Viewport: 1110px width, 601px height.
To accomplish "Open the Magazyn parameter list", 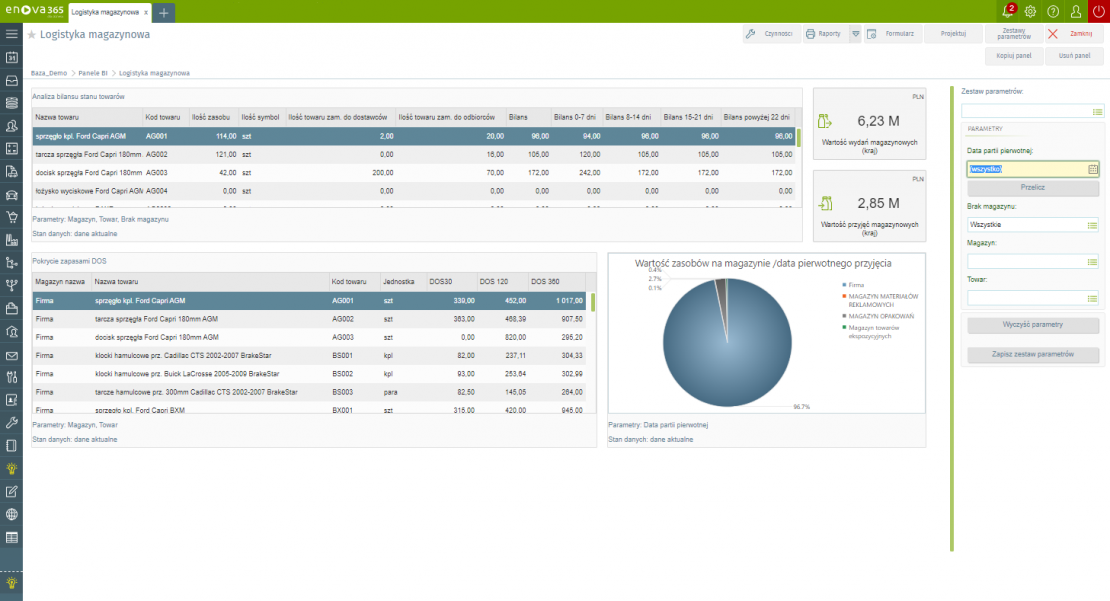I will (x=1093, y=261).
